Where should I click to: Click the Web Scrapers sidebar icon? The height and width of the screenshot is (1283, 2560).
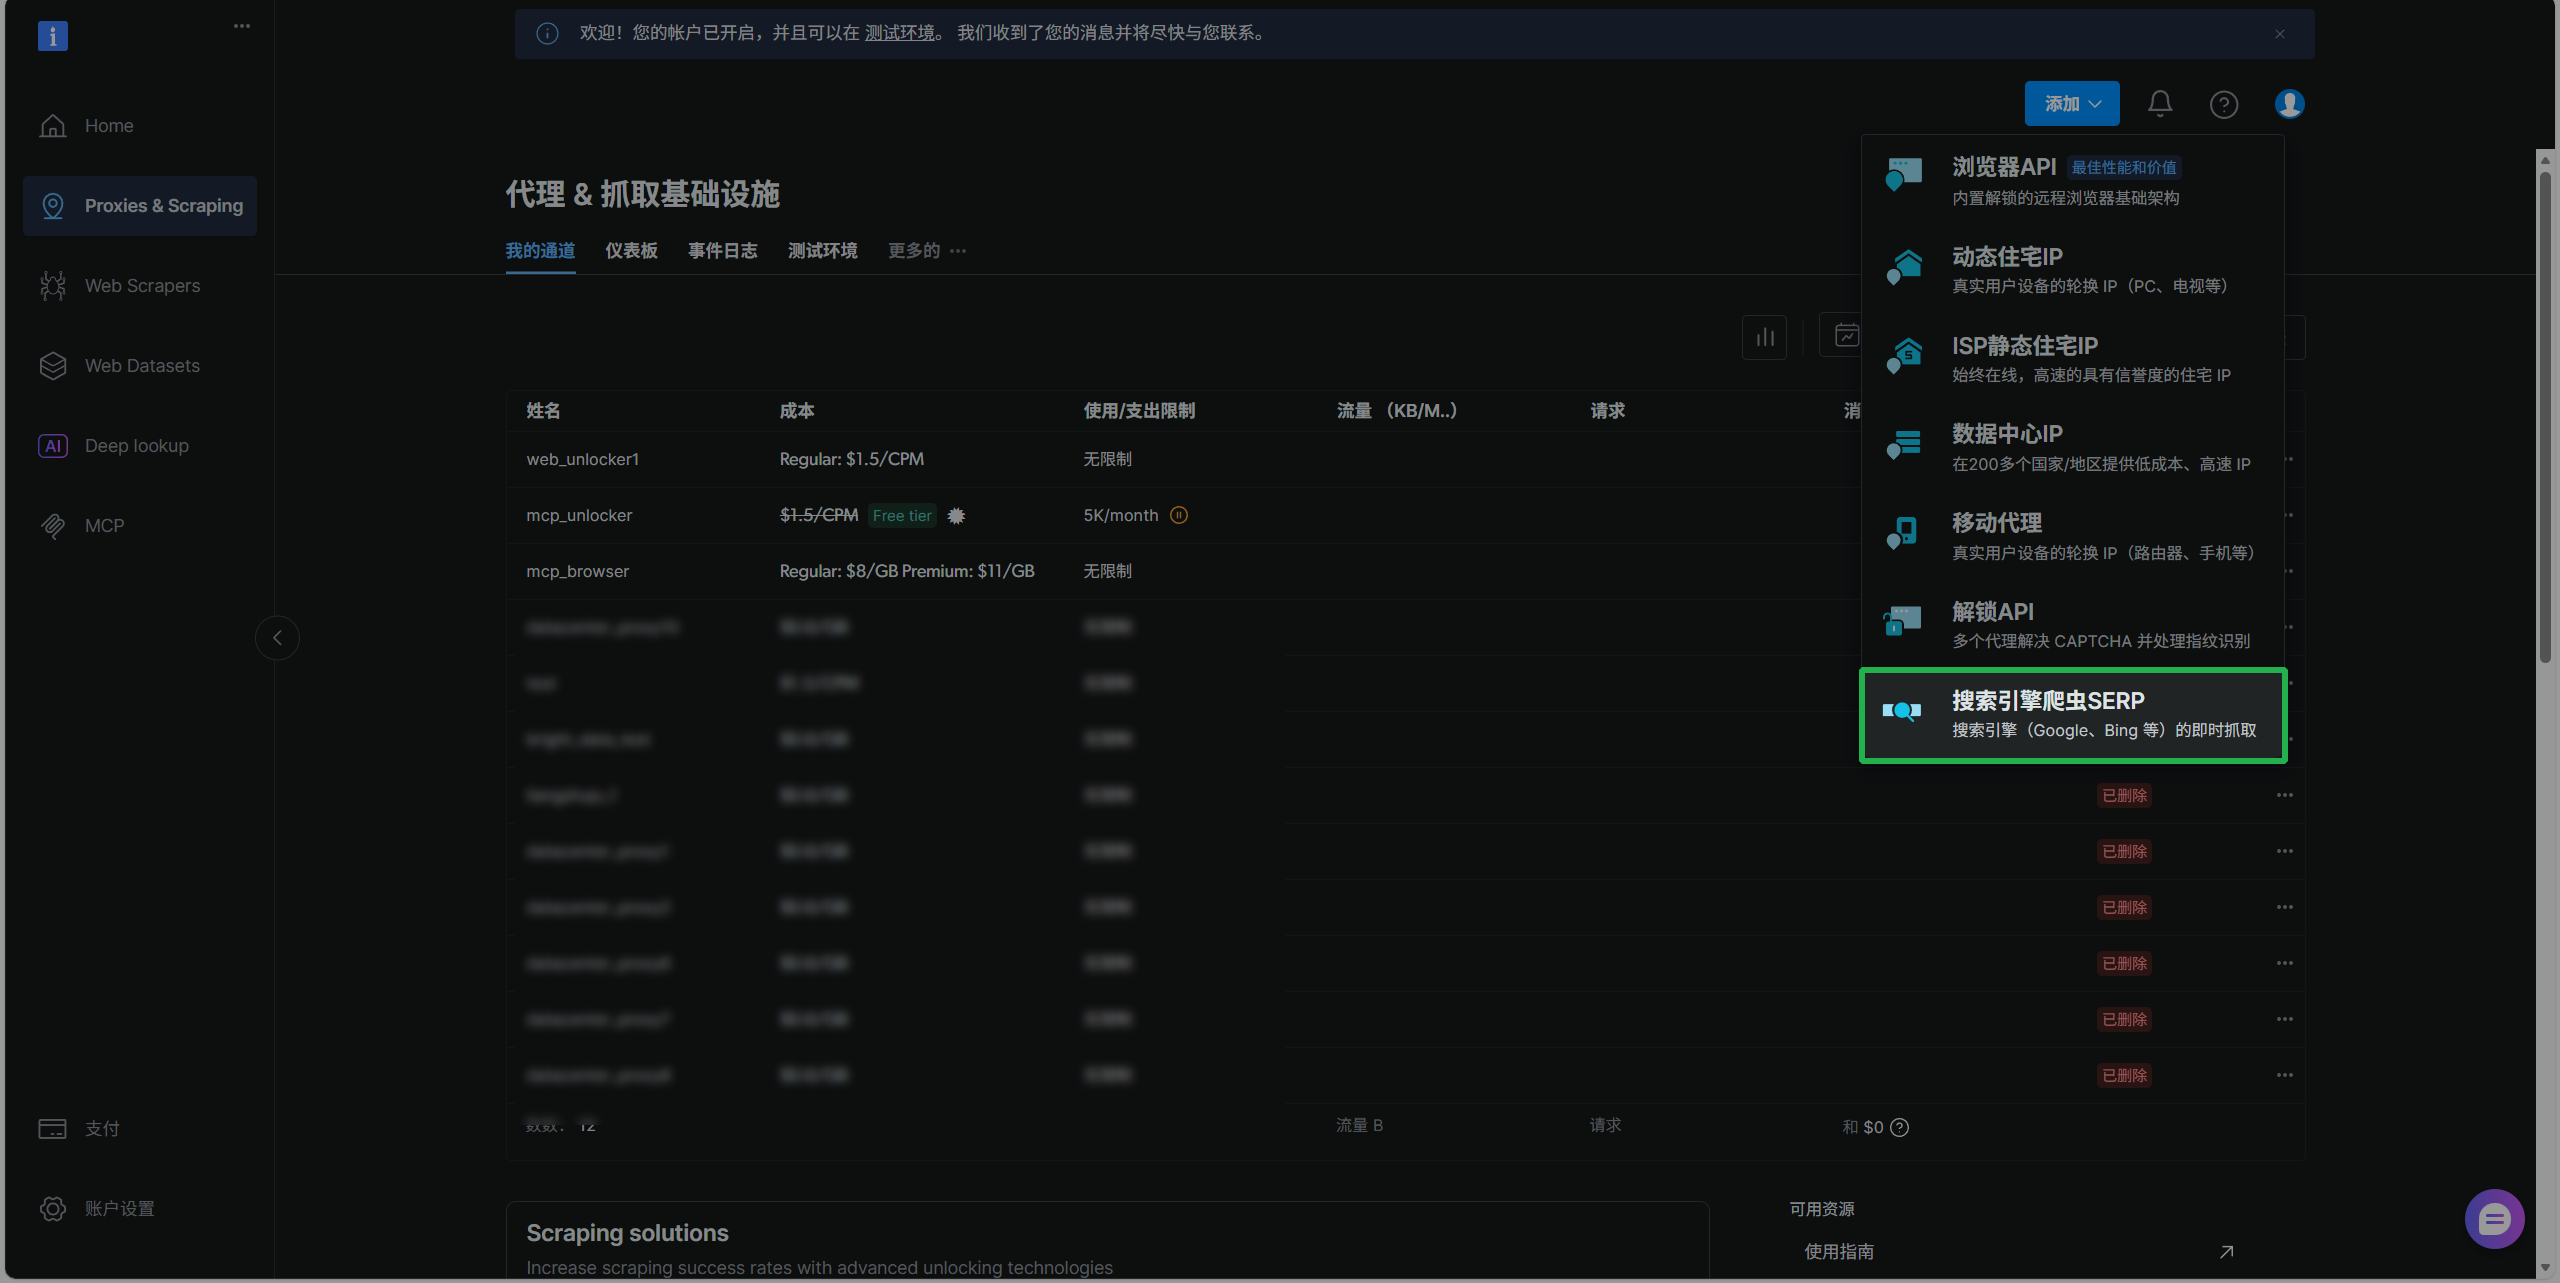53,286
